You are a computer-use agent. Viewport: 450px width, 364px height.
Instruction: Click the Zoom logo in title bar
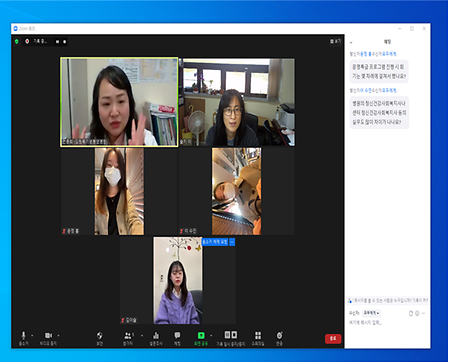15,29
